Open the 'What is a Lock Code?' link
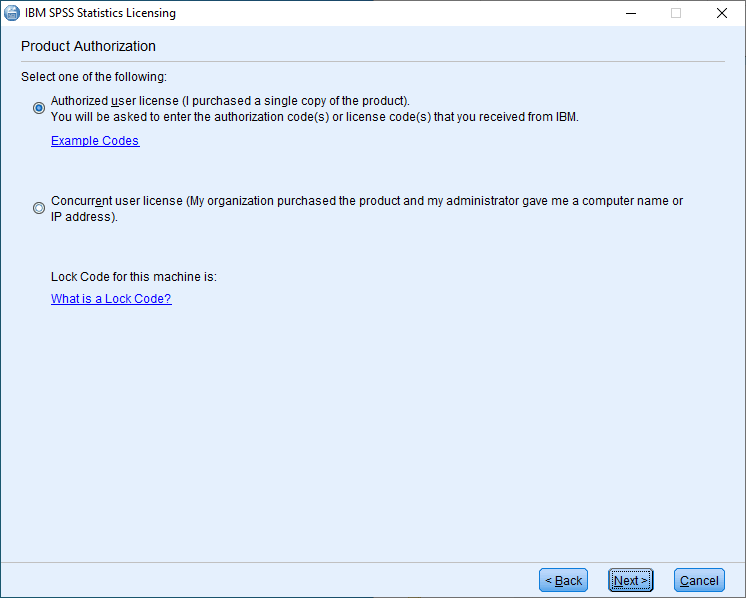This screenshot has width=746, height=598. (x=111, y=299)
